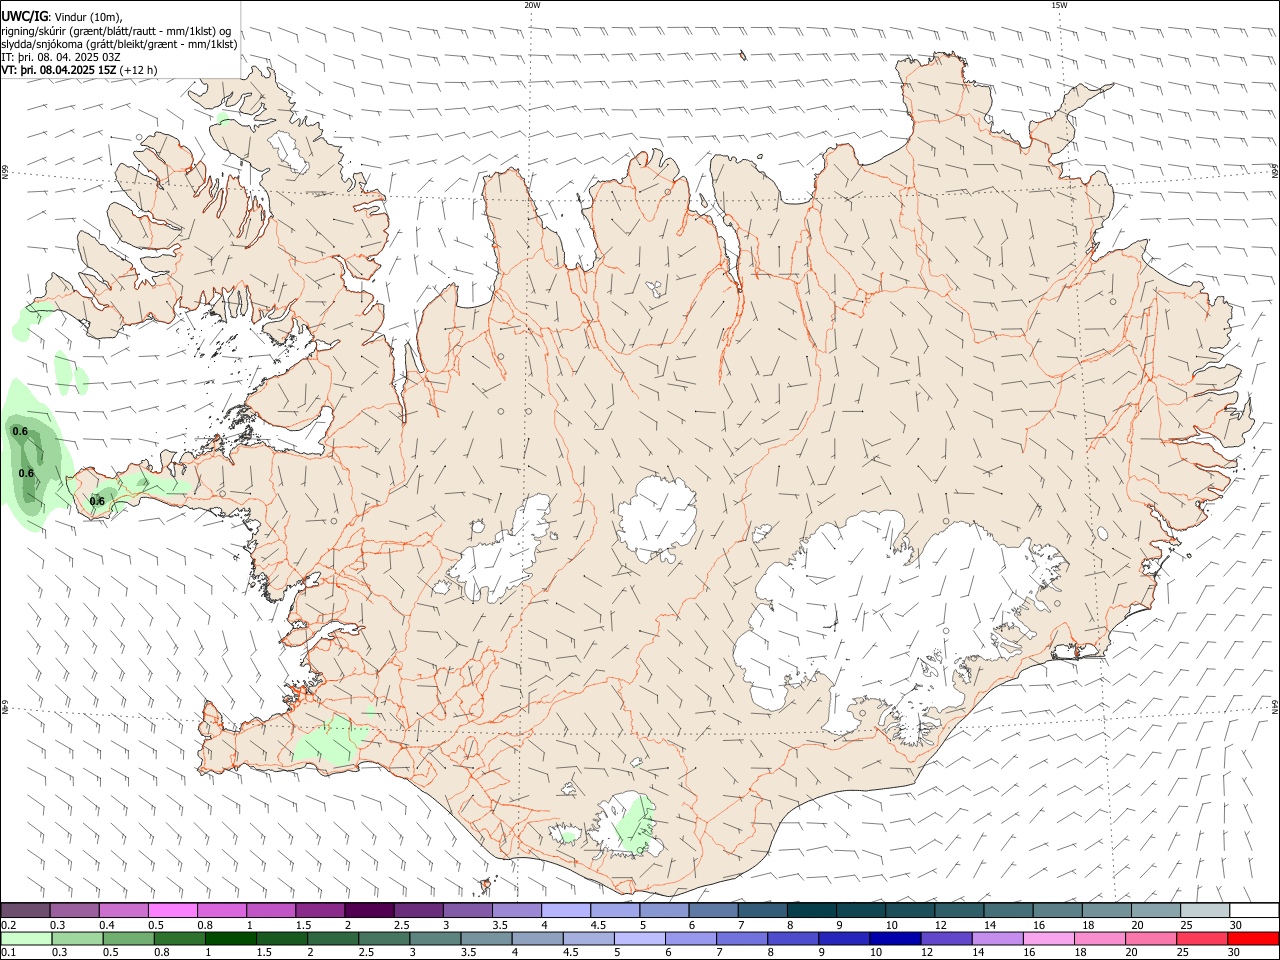Viewport: 1280px width, 960px height.
Task: Pick the bright red swatch at 30 in lower bar
Action: click(x=1252, y=939)
